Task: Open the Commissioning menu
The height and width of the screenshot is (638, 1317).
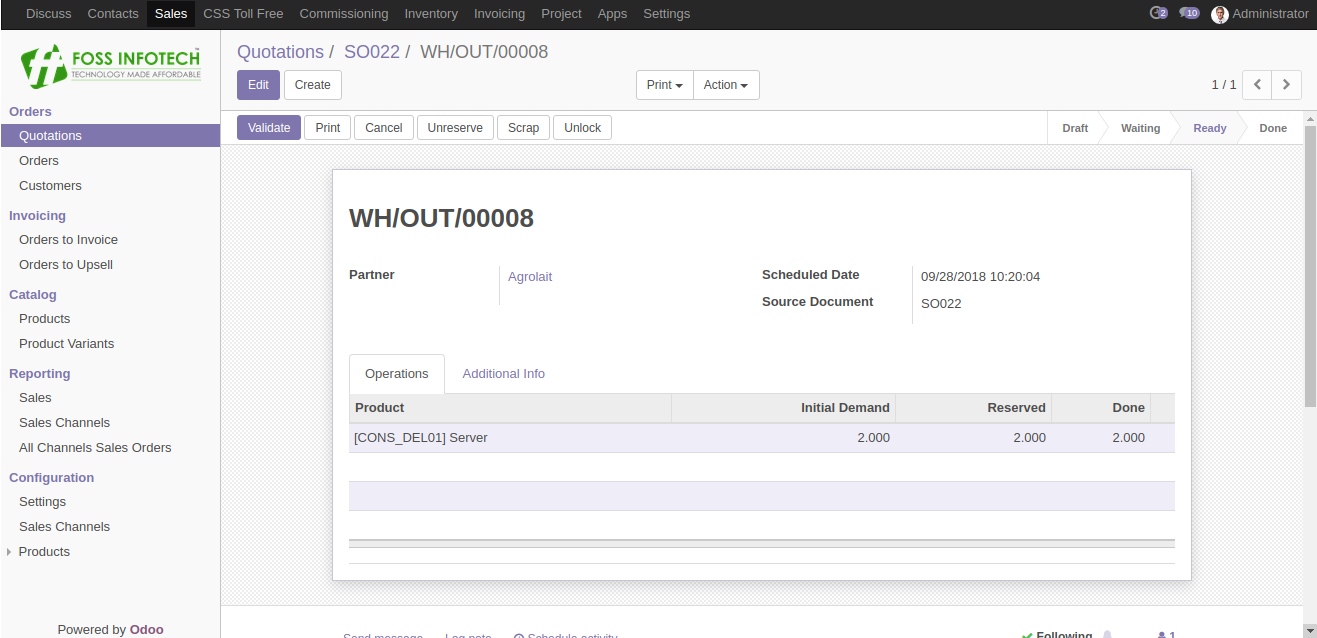Action: (x=344, y=14)
